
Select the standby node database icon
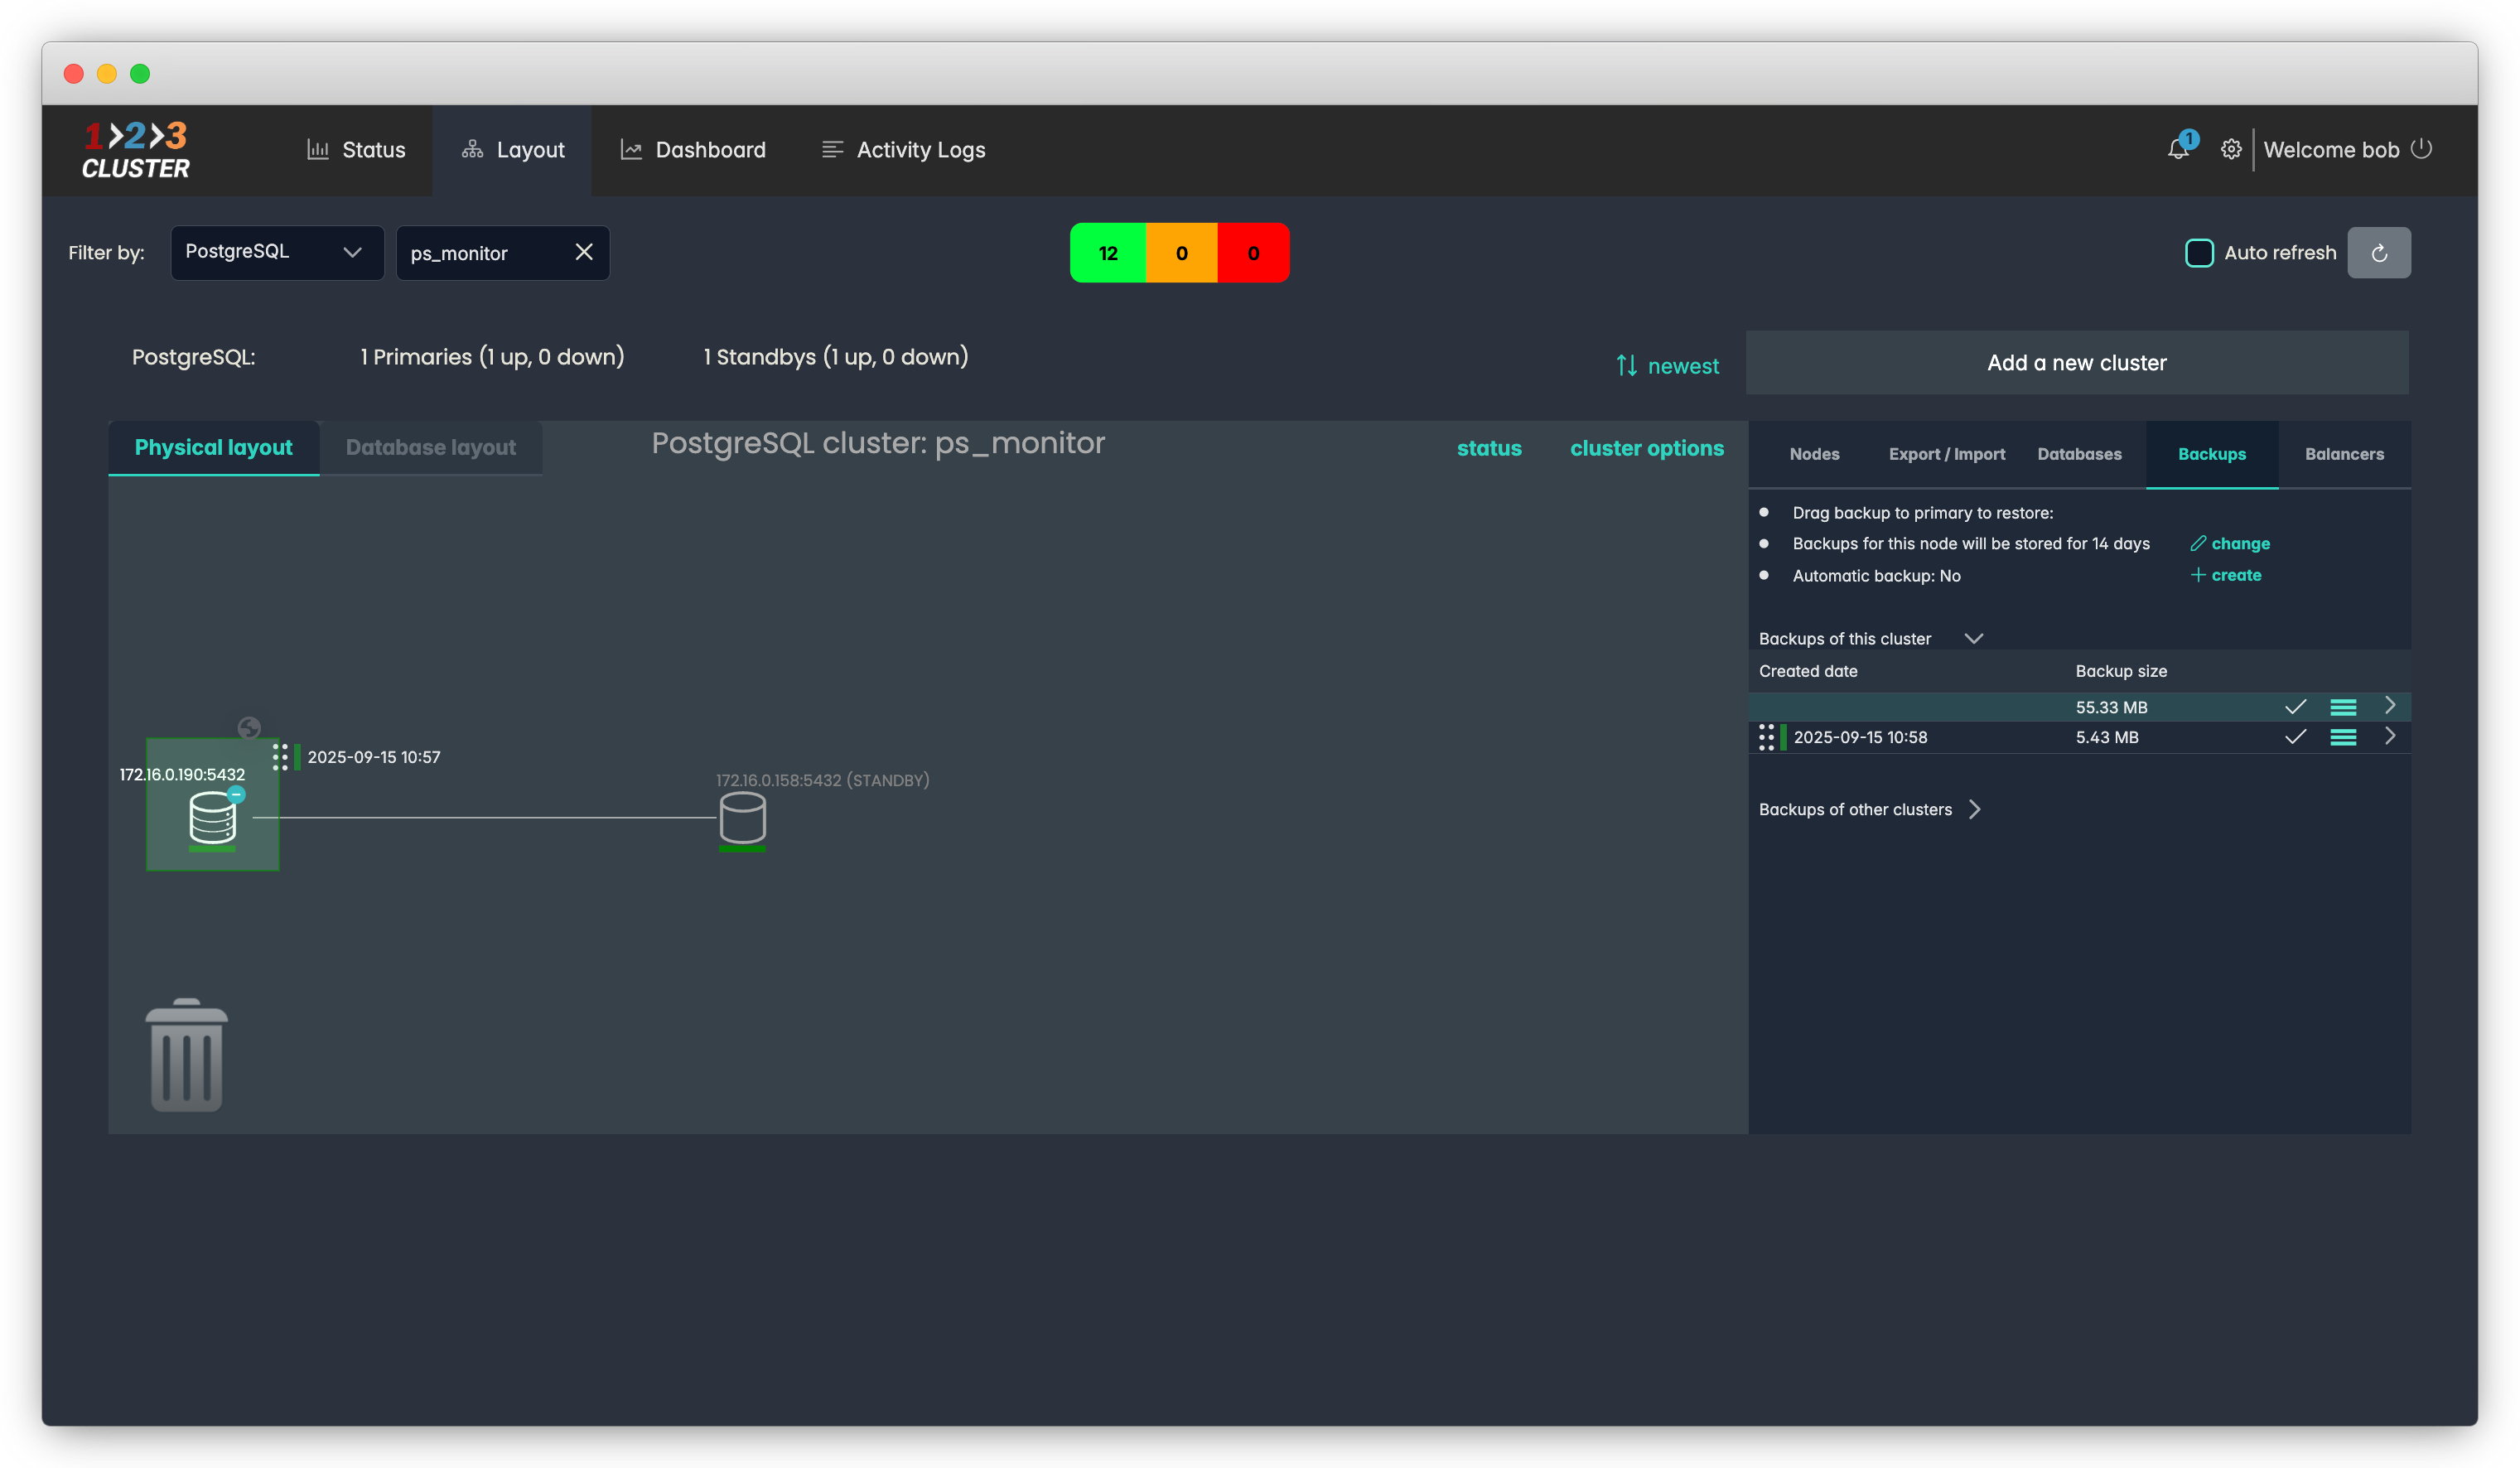coord(742,817)
